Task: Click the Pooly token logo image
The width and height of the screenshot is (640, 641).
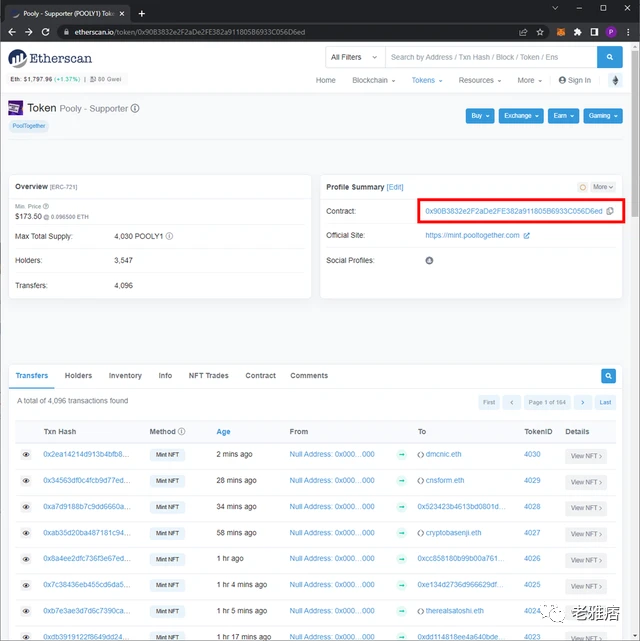Action: tap(16, 108)
